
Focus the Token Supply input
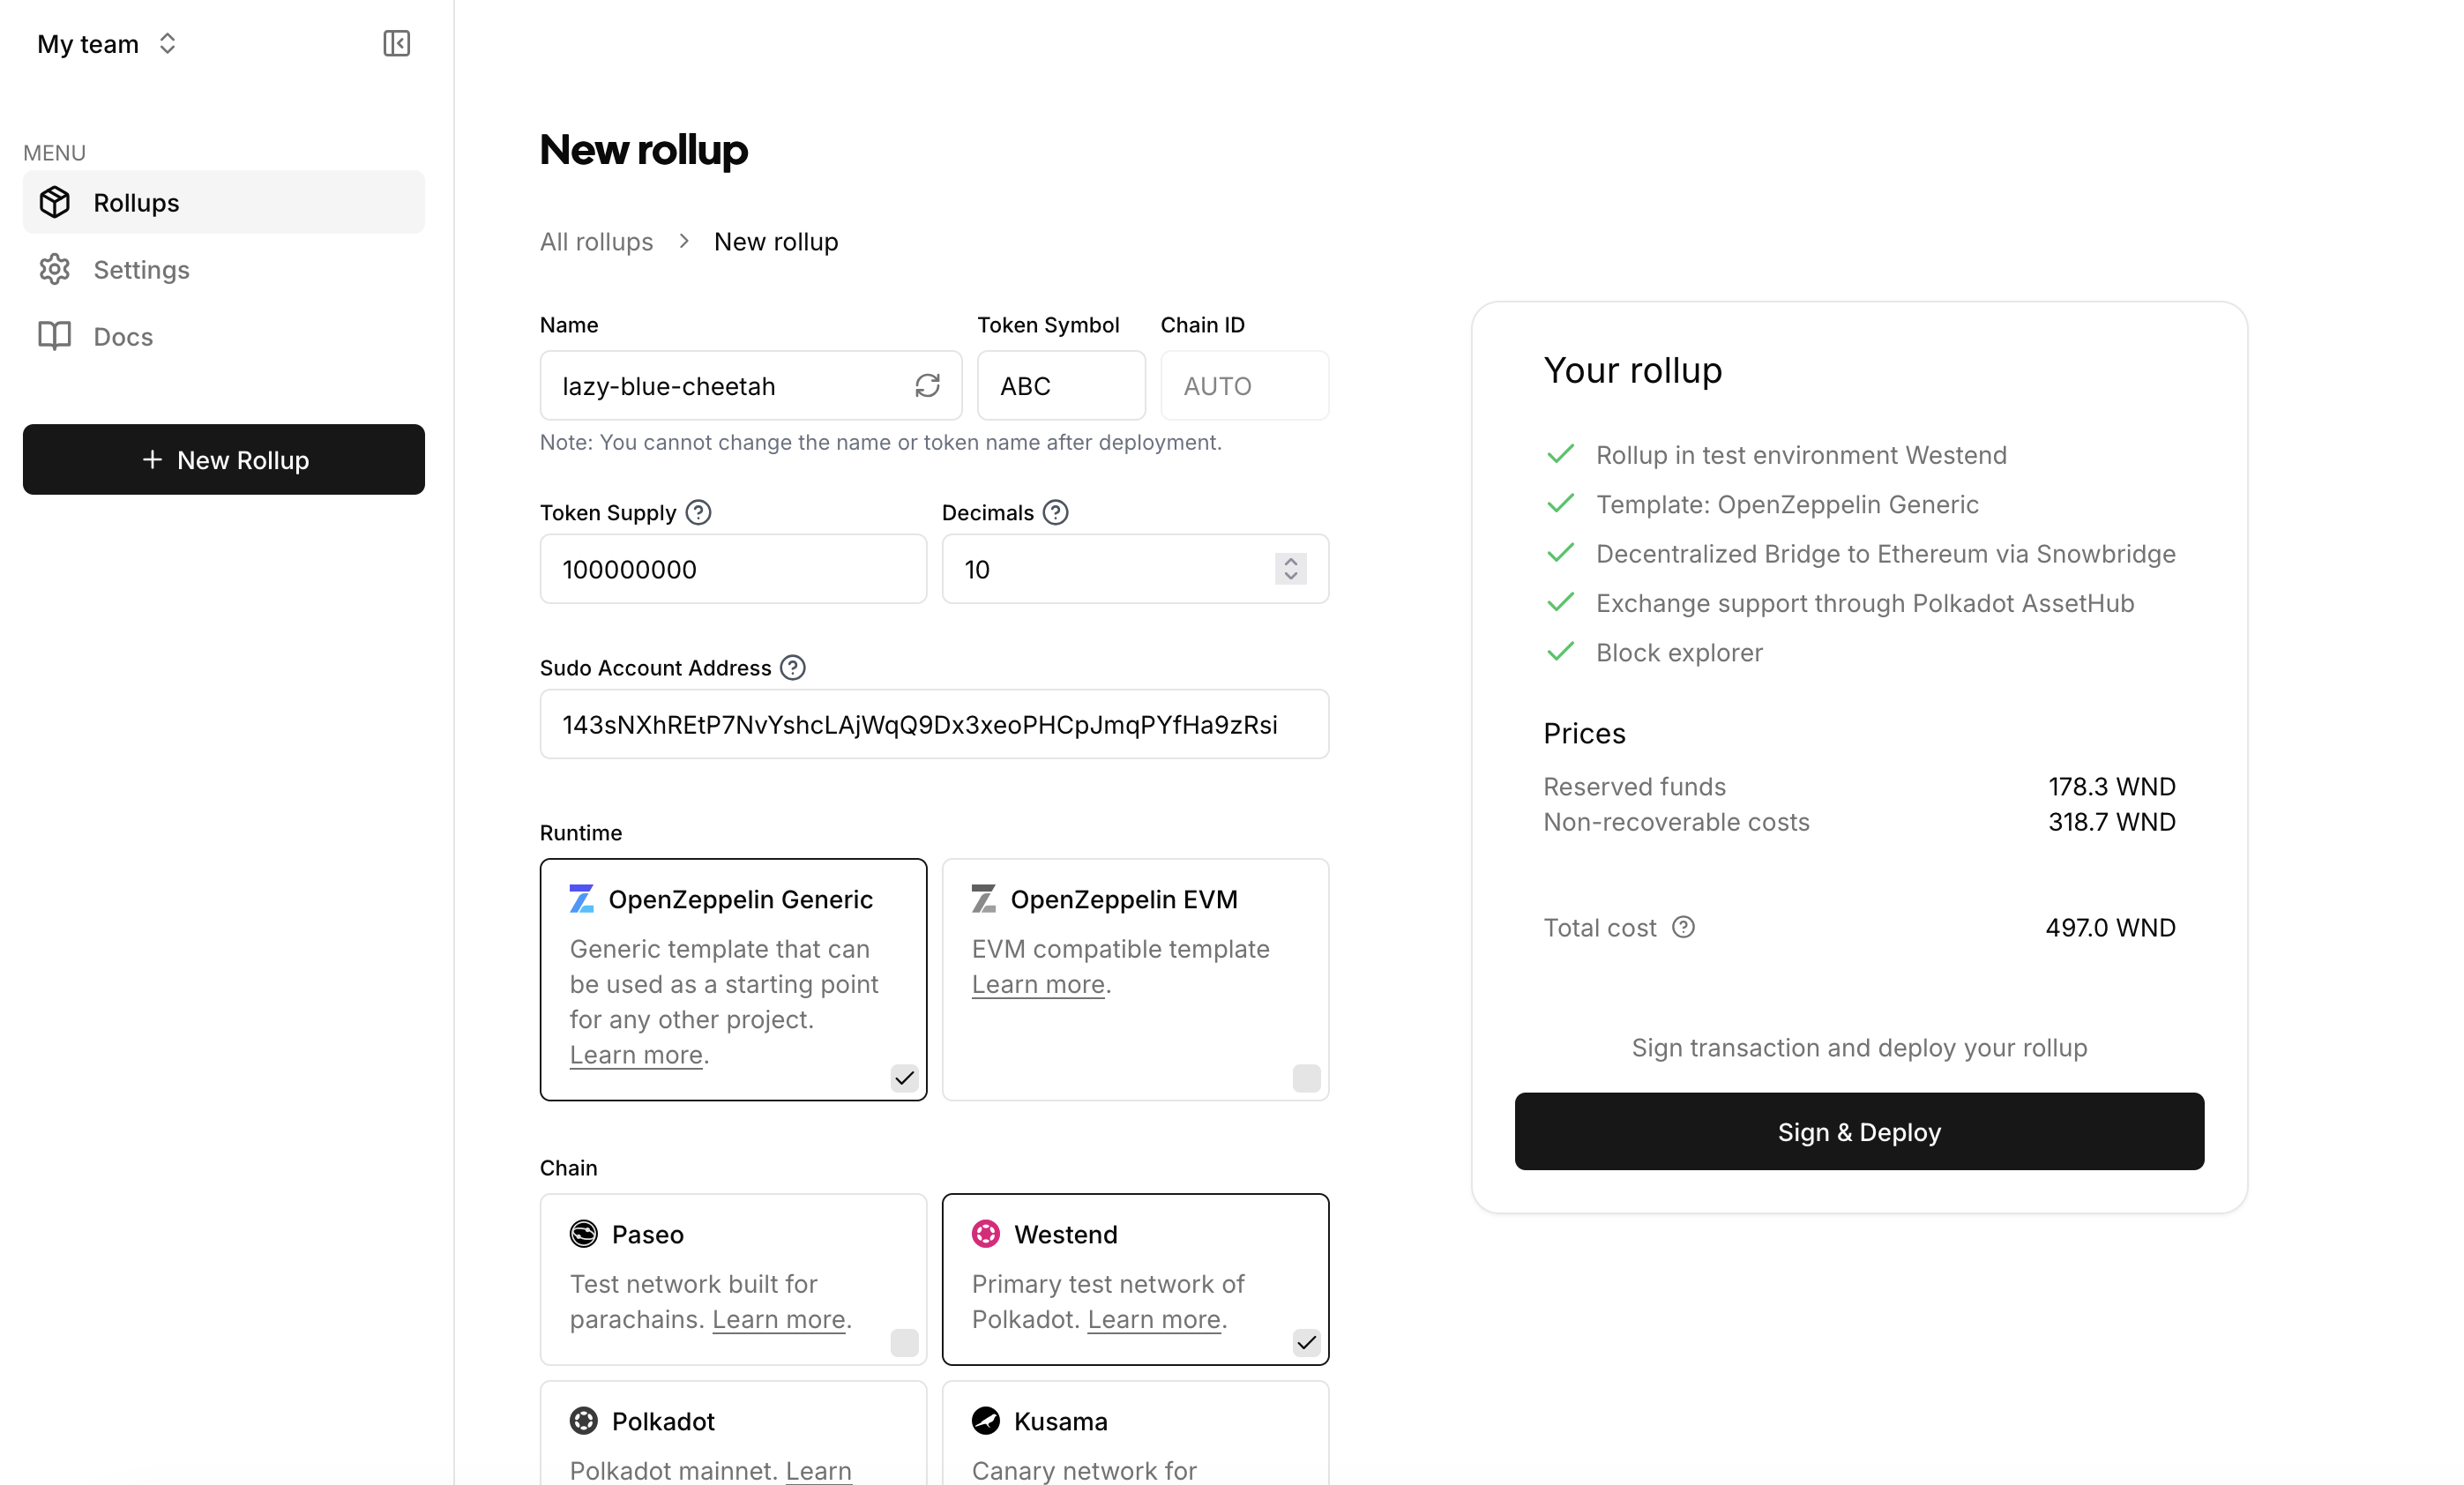[x=733, y=569]
